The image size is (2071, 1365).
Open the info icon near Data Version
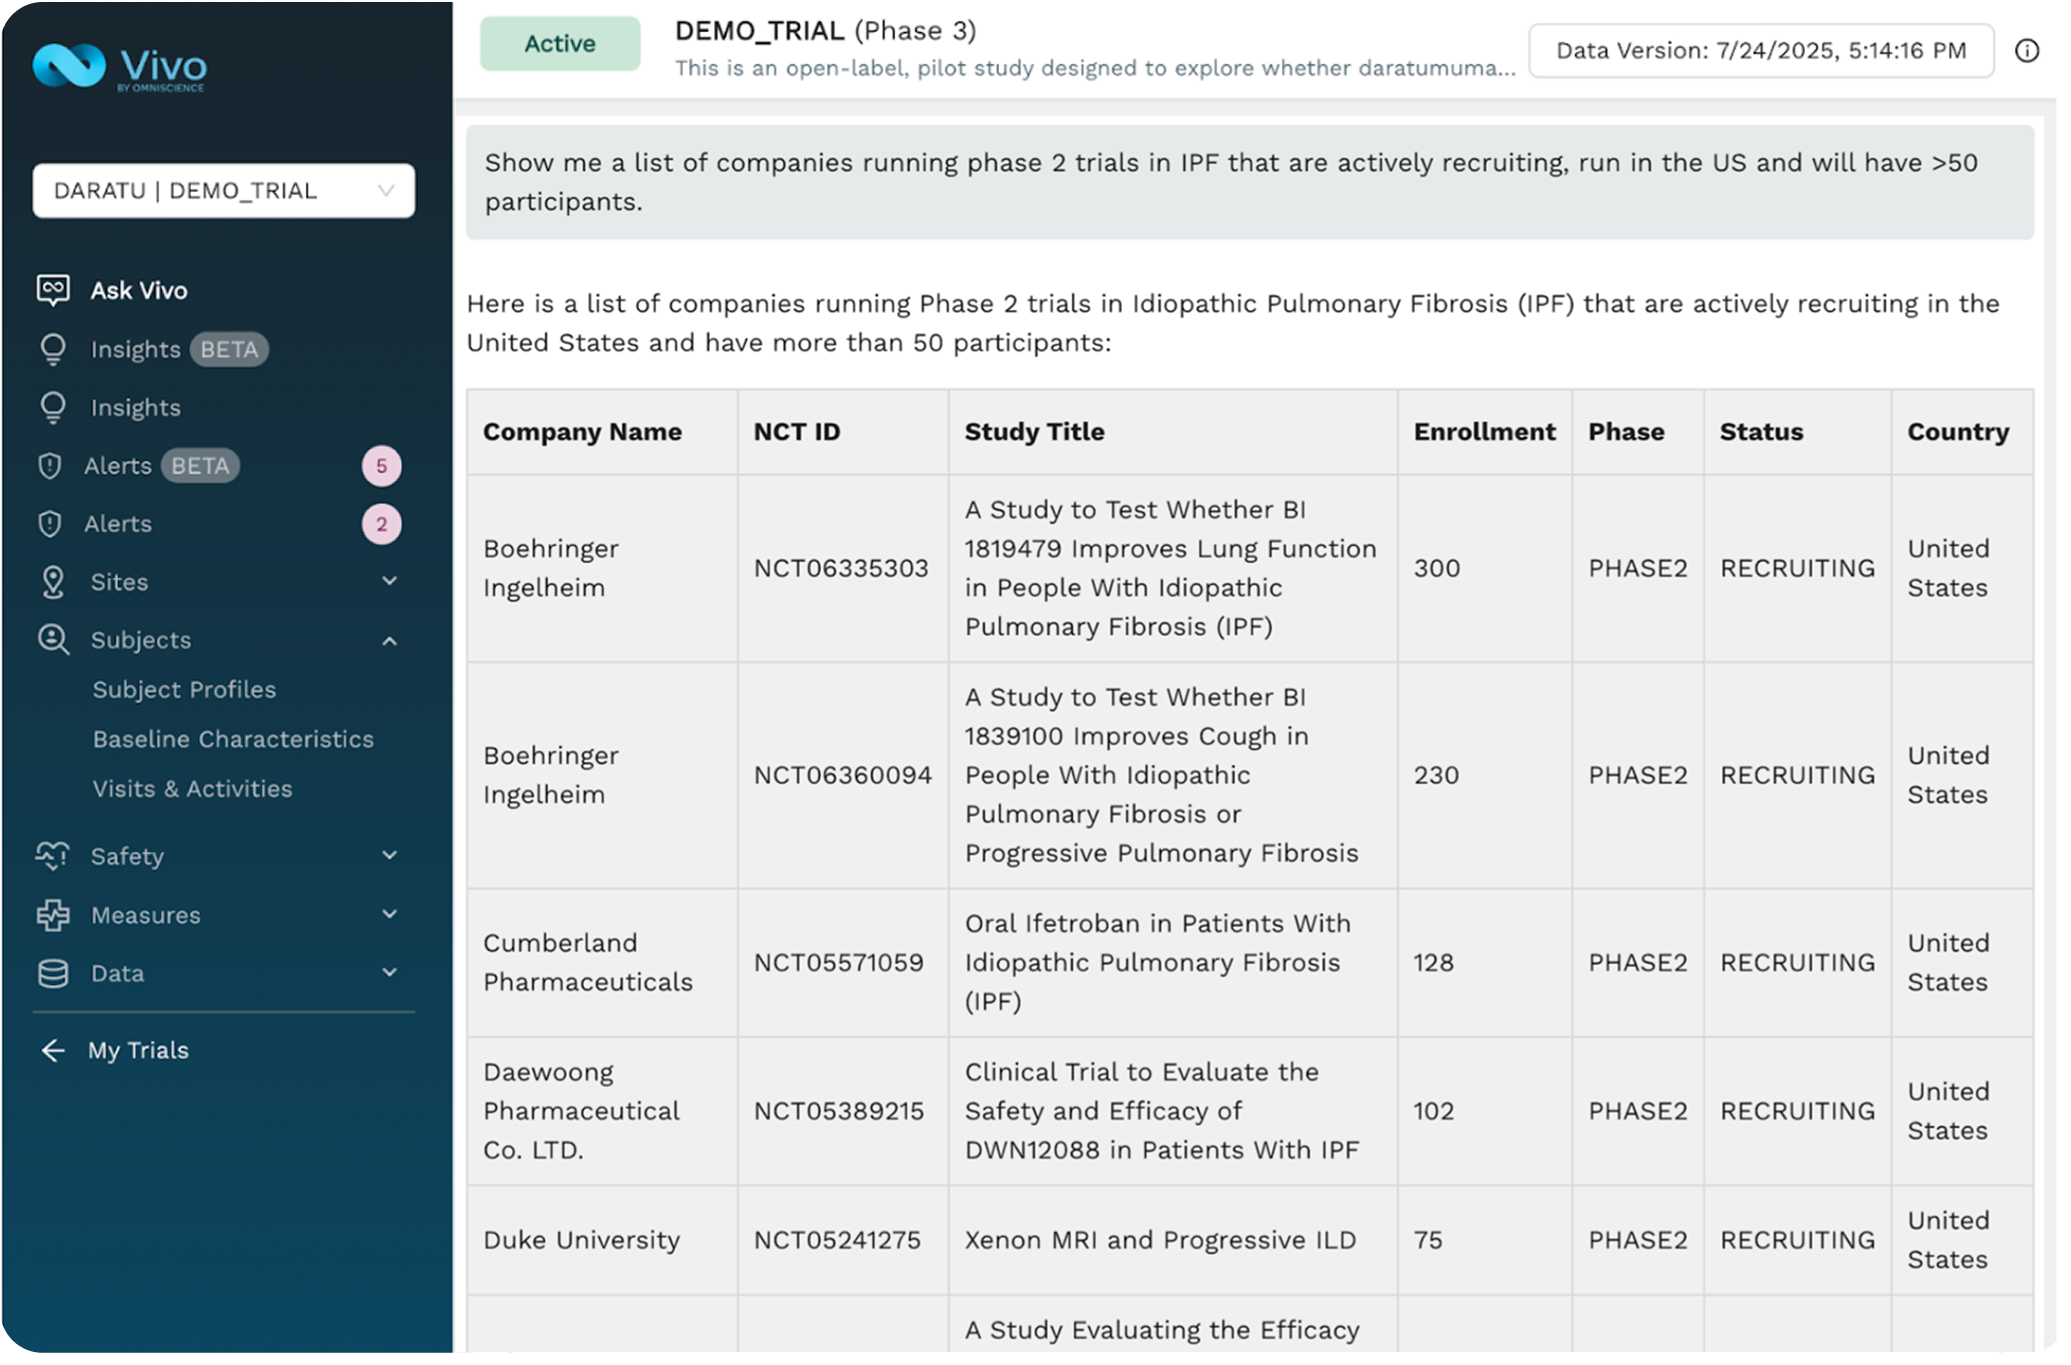pyautogui.click(x=2027, y=50)
